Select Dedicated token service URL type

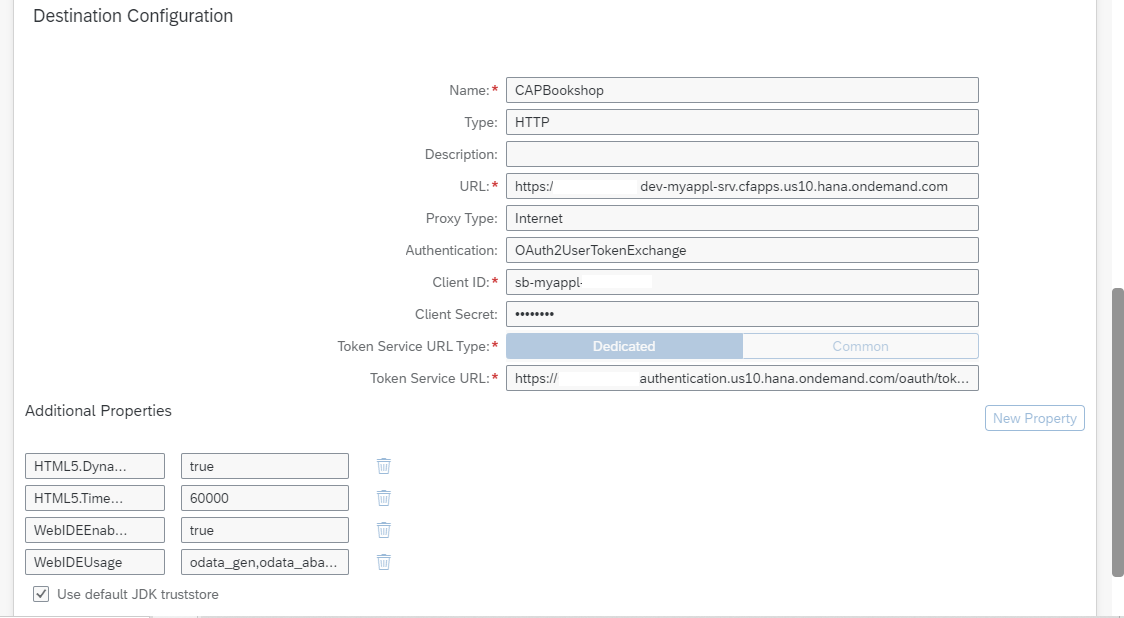tap(624, 346)
